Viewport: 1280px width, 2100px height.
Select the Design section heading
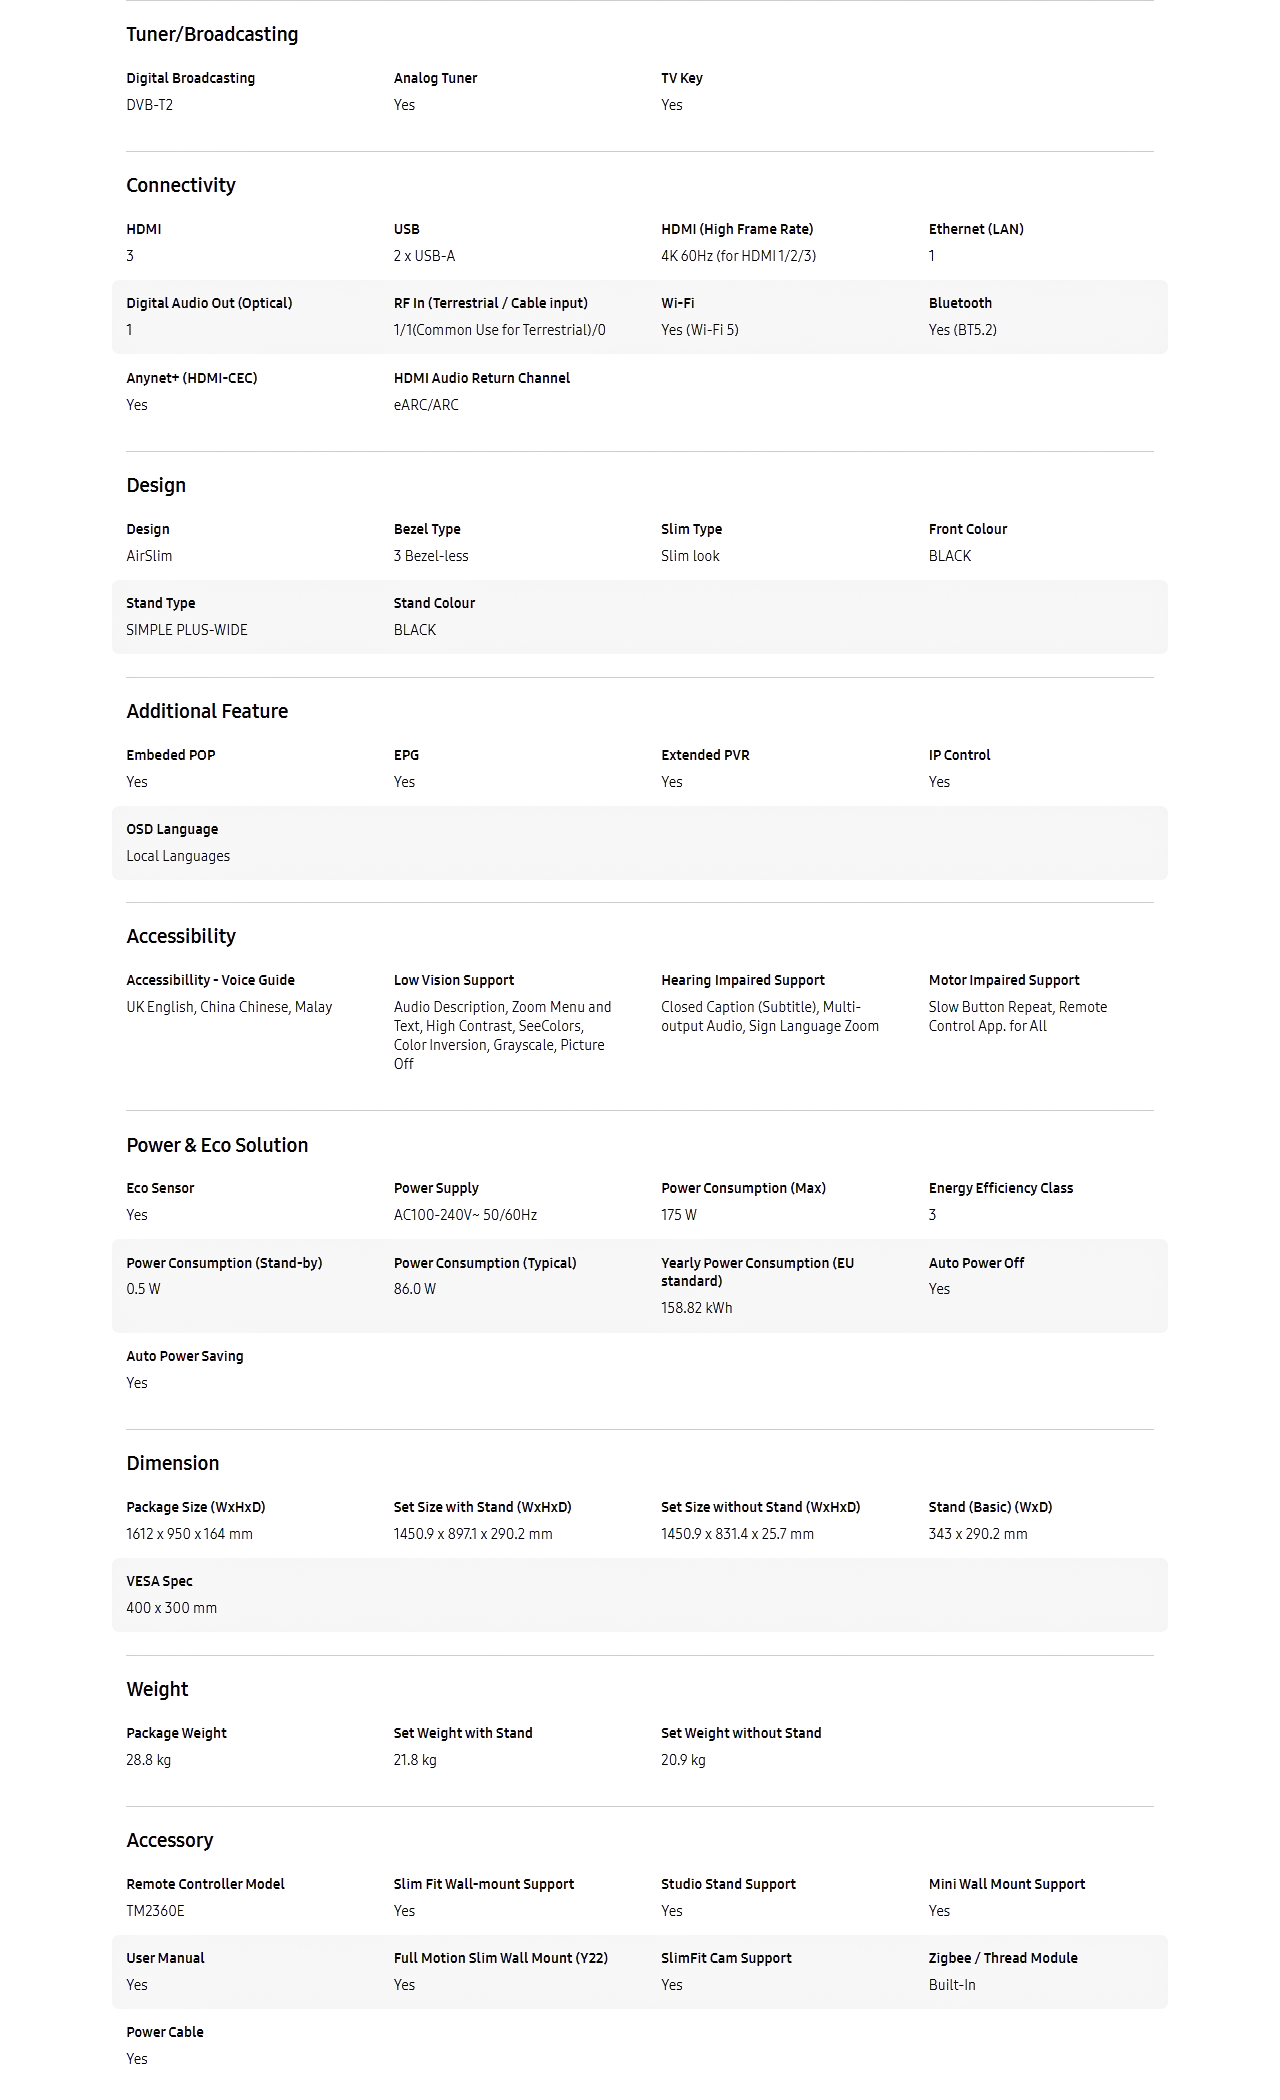pos(156,486)
